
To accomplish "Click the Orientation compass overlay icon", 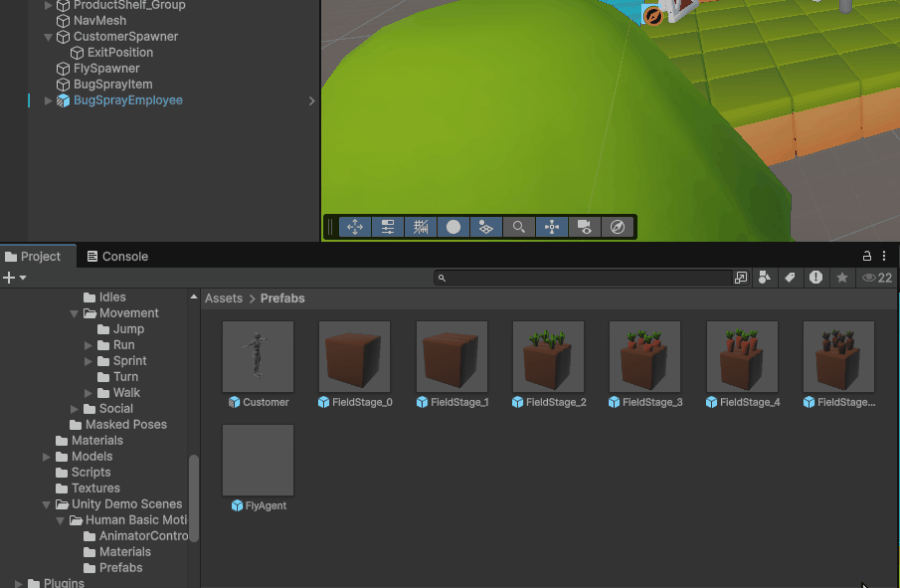I will pos(618,227).
